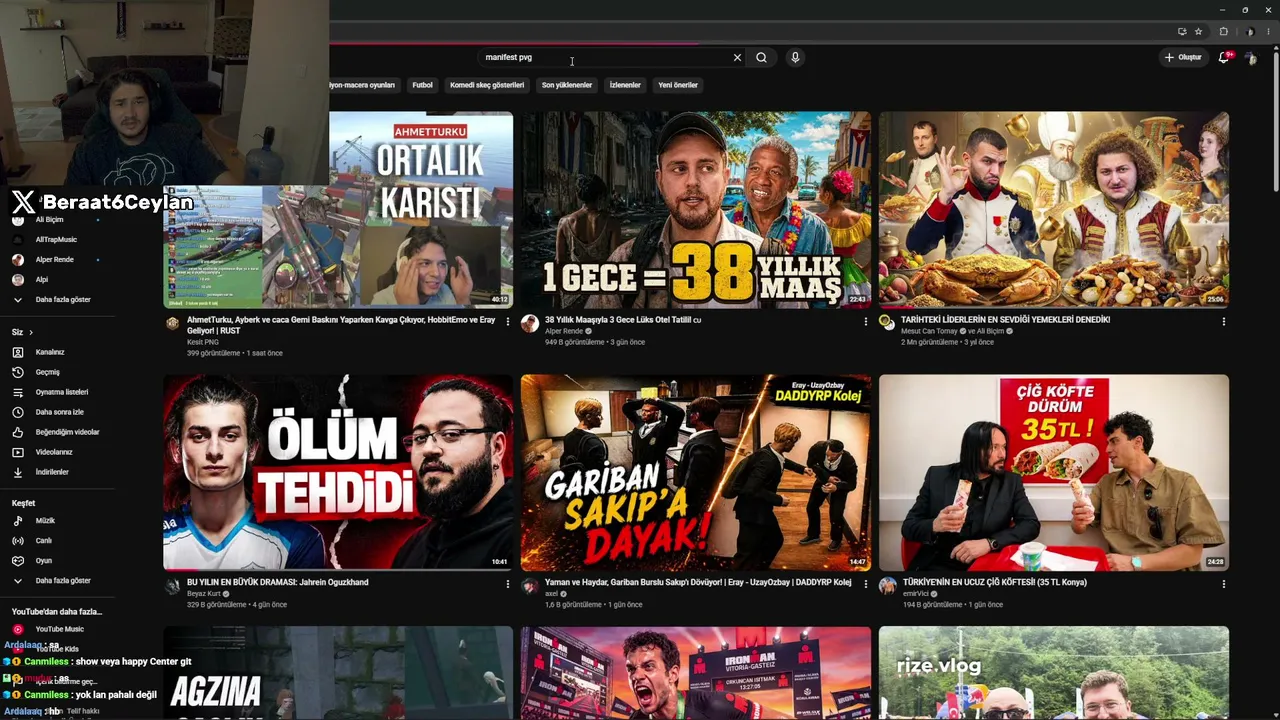Start voice search with the microphone
The image size is (1280, 720).
[x=795, y=58]
